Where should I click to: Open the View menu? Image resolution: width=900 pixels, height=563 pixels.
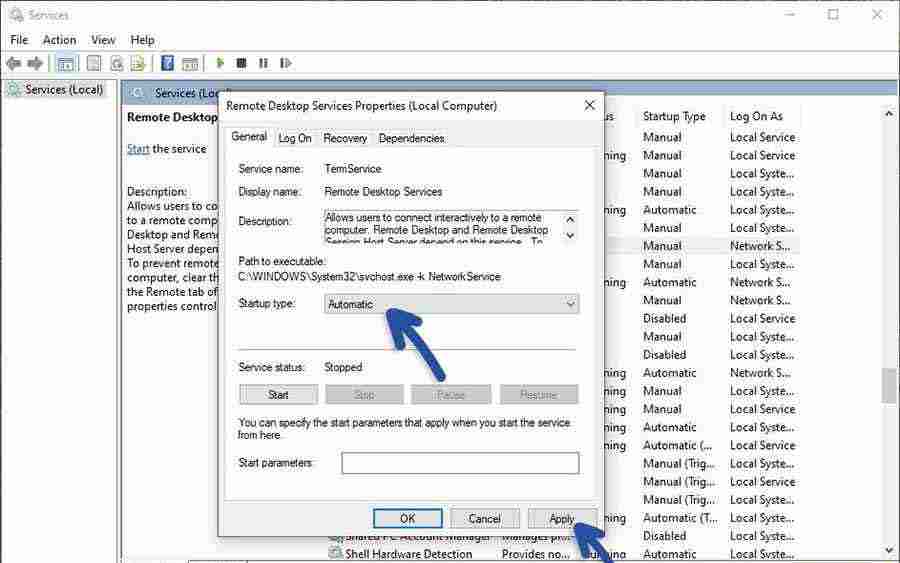coord(103,40)
